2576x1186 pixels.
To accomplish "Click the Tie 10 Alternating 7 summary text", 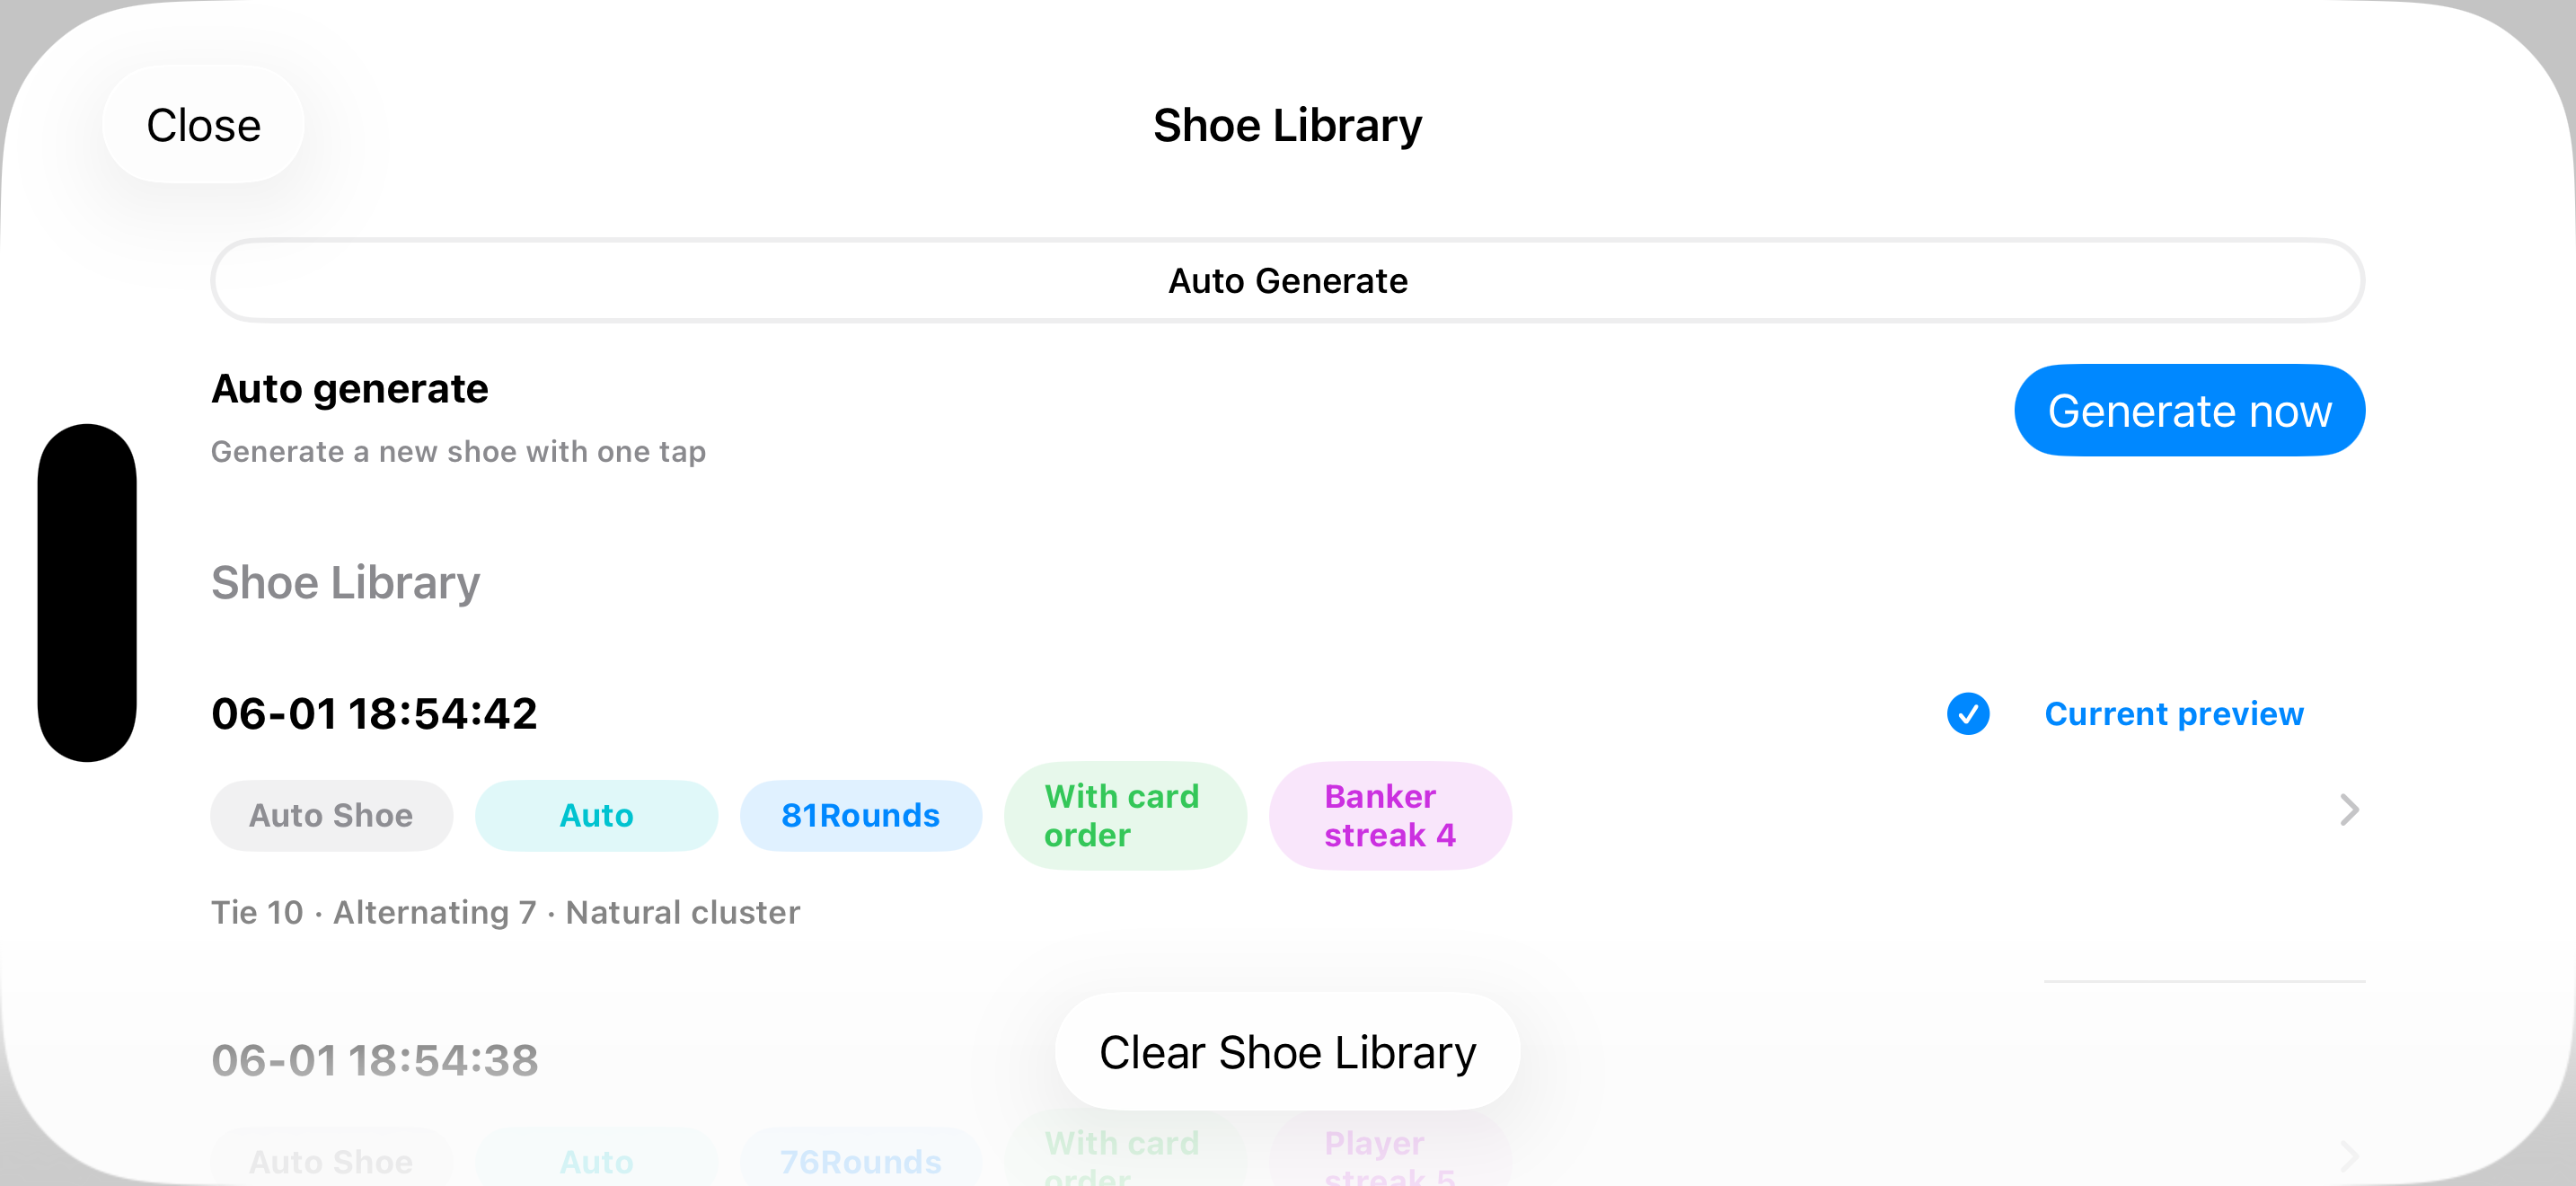I will coord(505,912).
